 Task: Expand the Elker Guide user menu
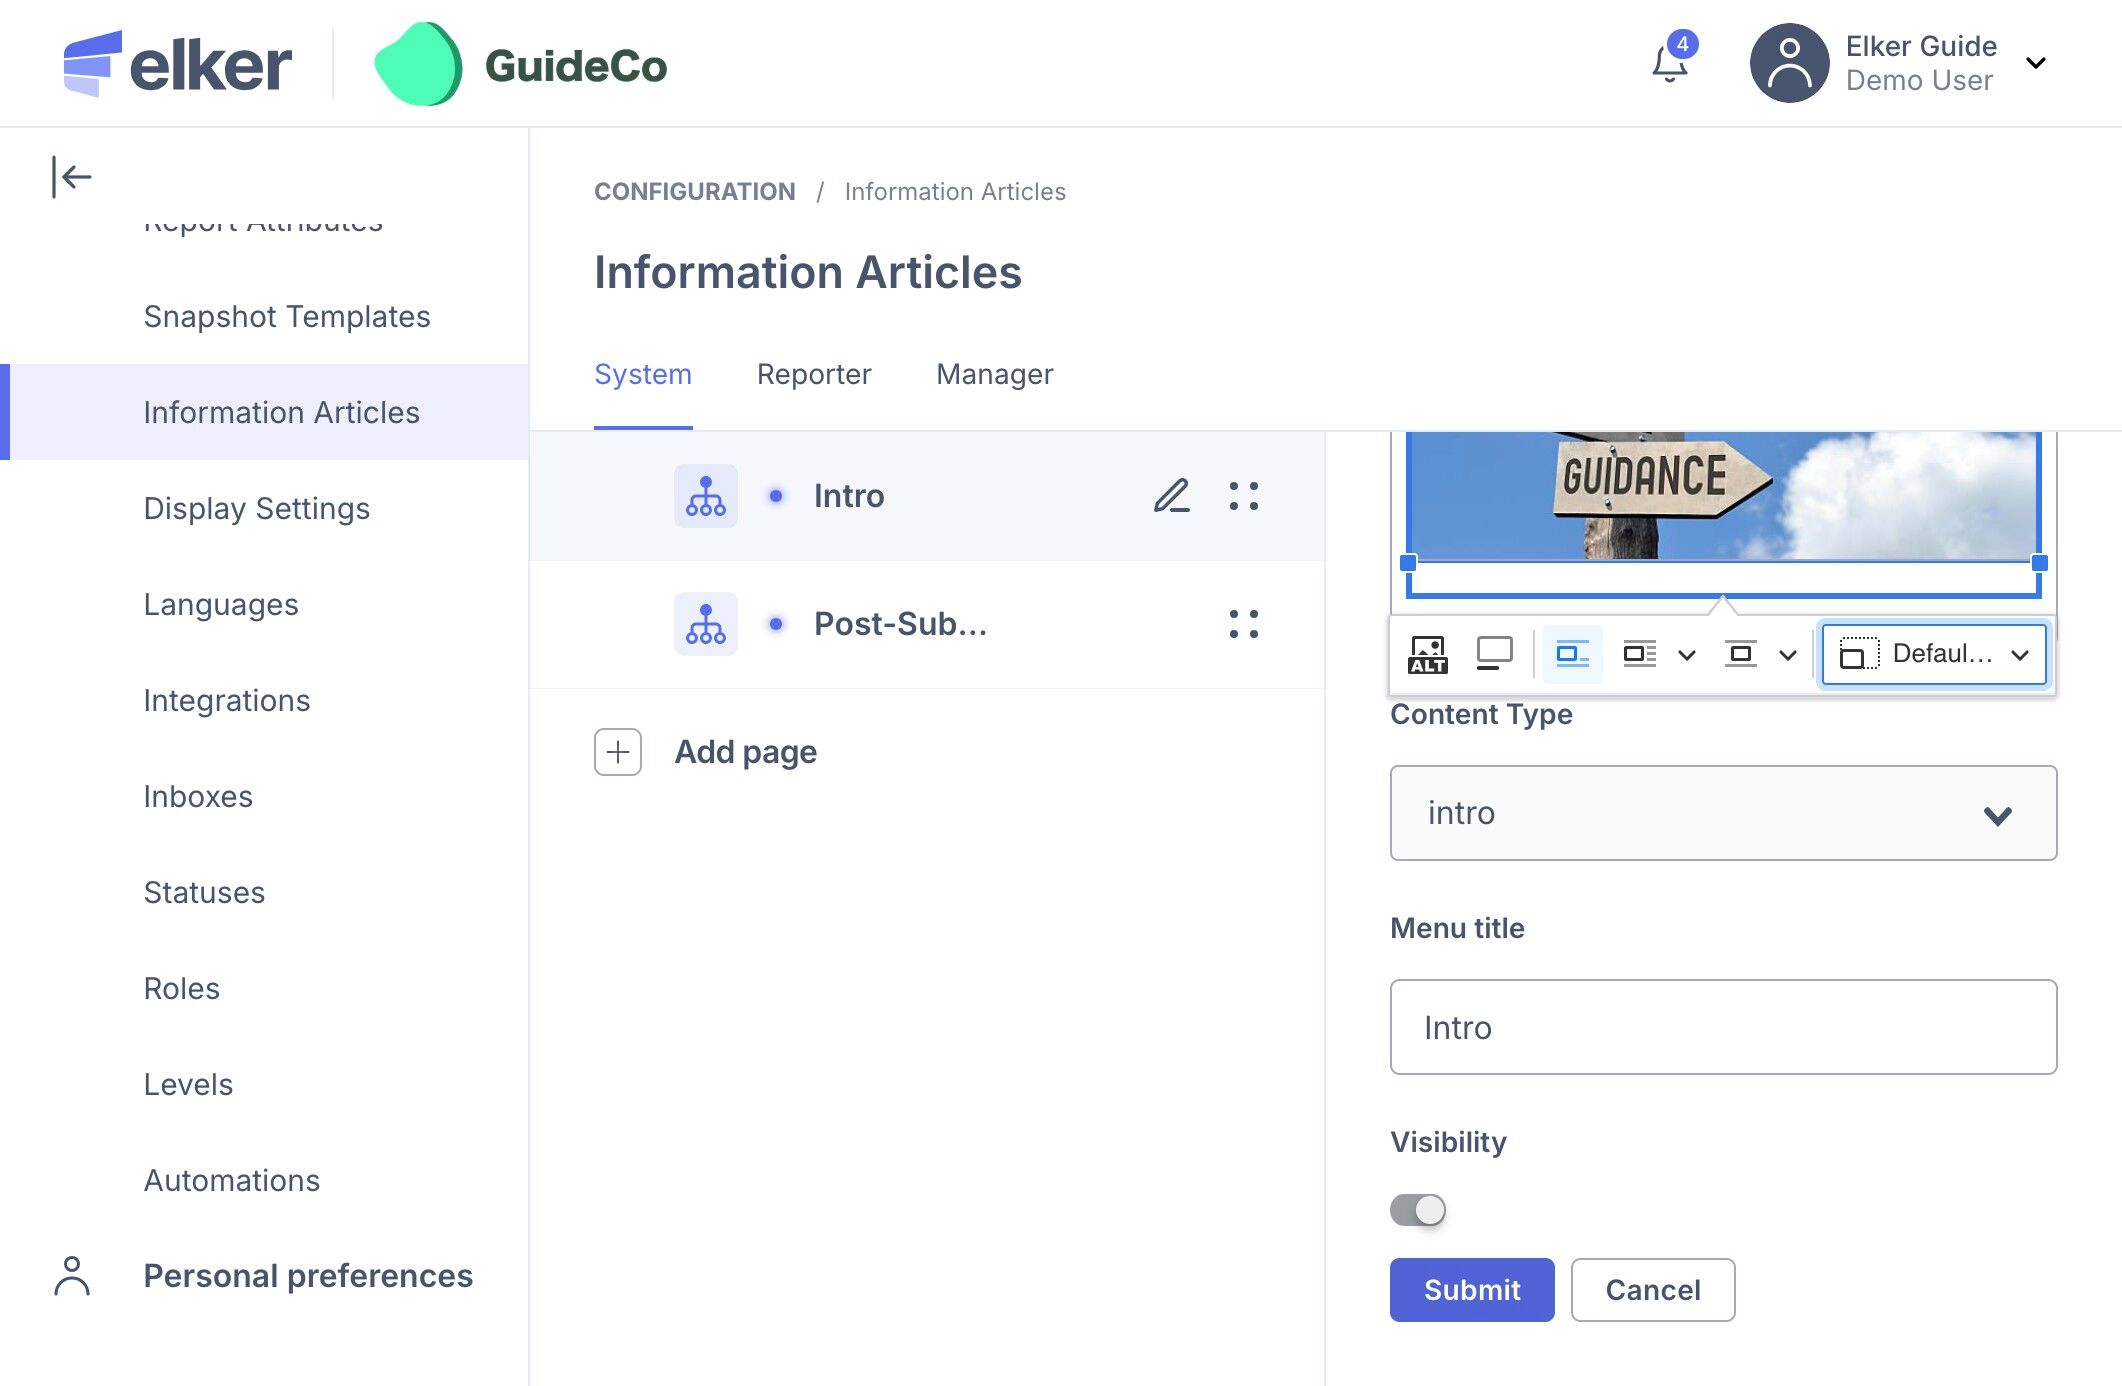tap(2035, 64)
